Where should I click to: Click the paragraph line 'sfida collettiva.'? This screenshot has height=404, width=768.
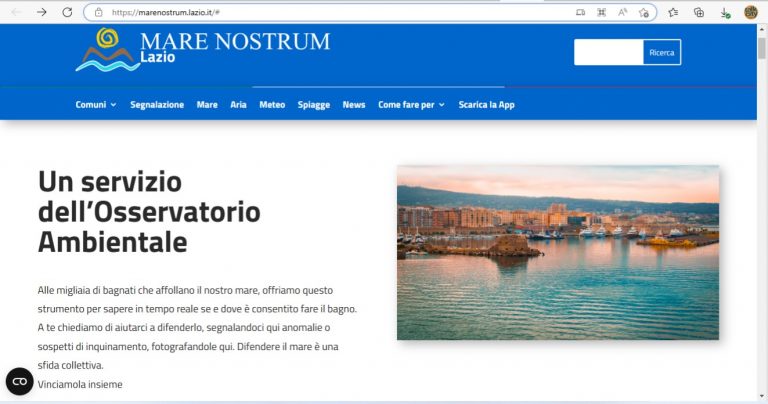pyautogui.click(x=71, y=365)
